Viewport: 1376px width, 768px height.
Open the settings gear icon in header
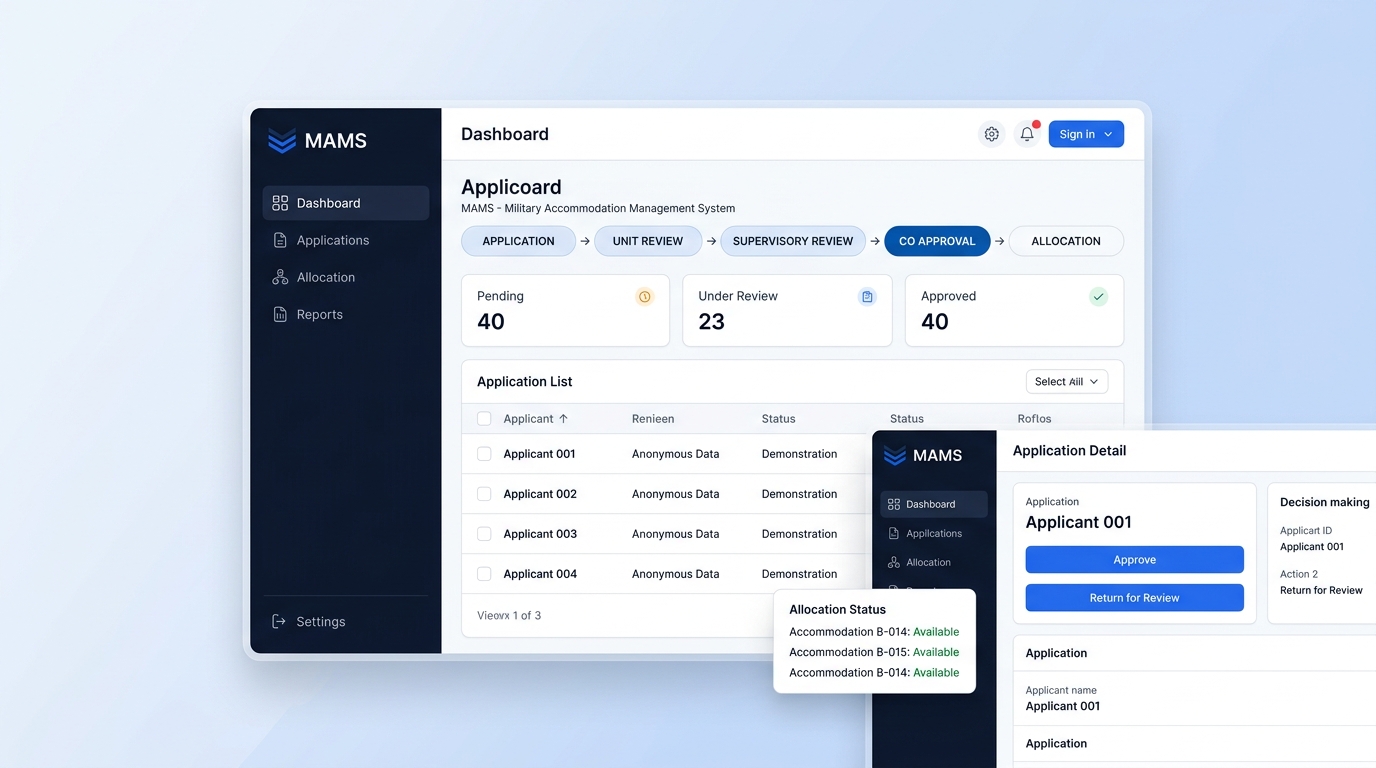coord(991,134)
